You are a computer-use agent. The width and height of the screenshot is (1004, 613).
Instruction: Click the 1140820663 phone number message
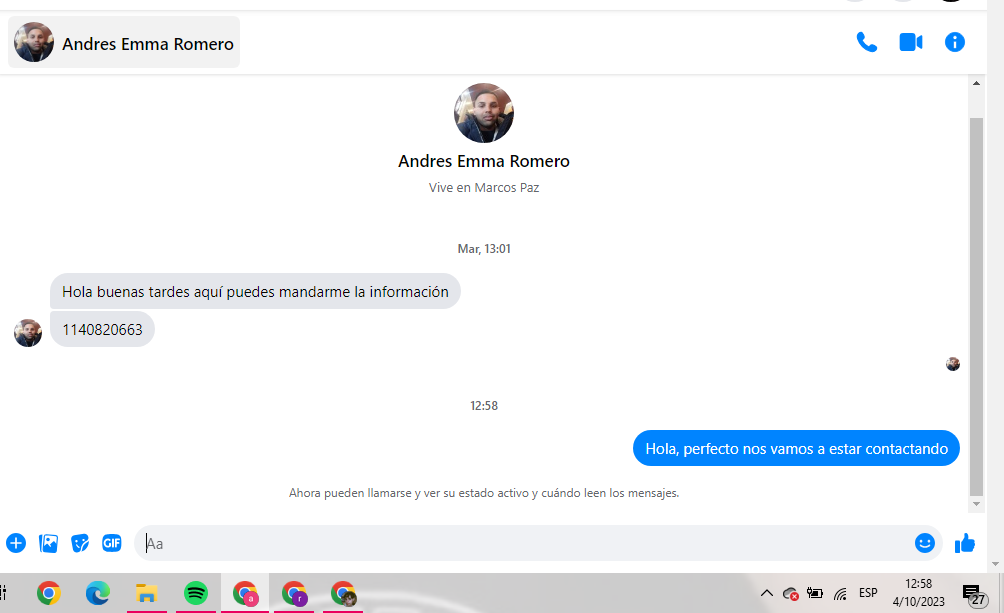coord(102,329)
